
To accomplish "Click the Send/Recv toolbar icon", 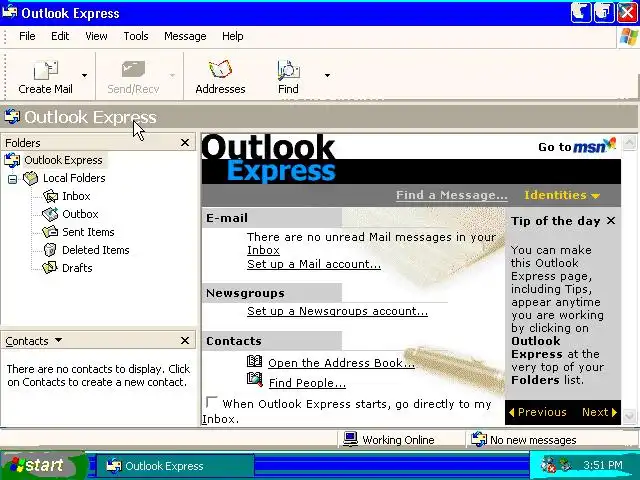I will [133, 70].
